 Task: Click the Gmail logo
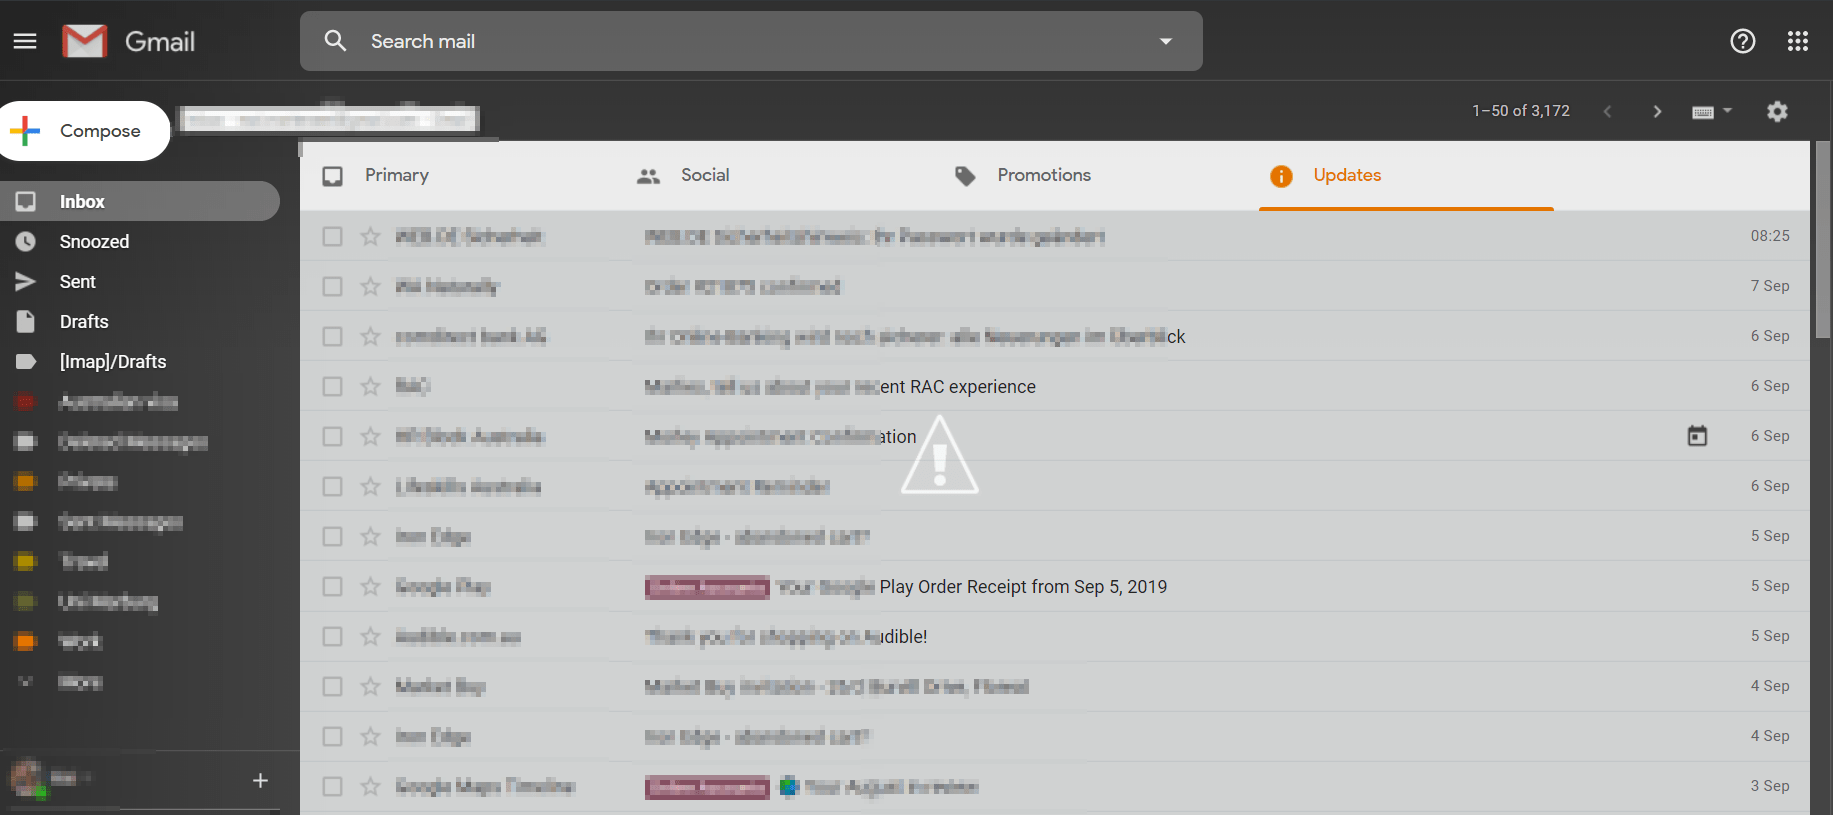[129, 41]
